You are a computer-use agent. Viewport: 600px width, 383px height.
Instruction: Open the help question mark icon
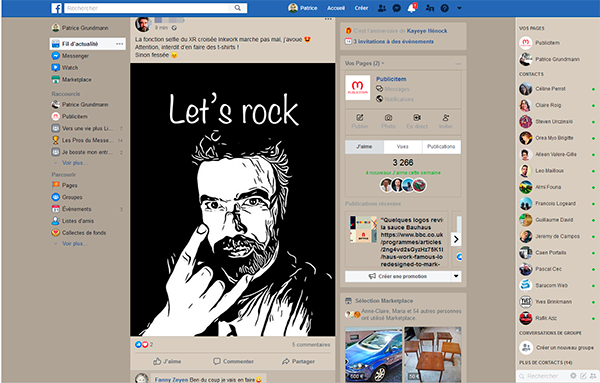(x=444, y=8)
